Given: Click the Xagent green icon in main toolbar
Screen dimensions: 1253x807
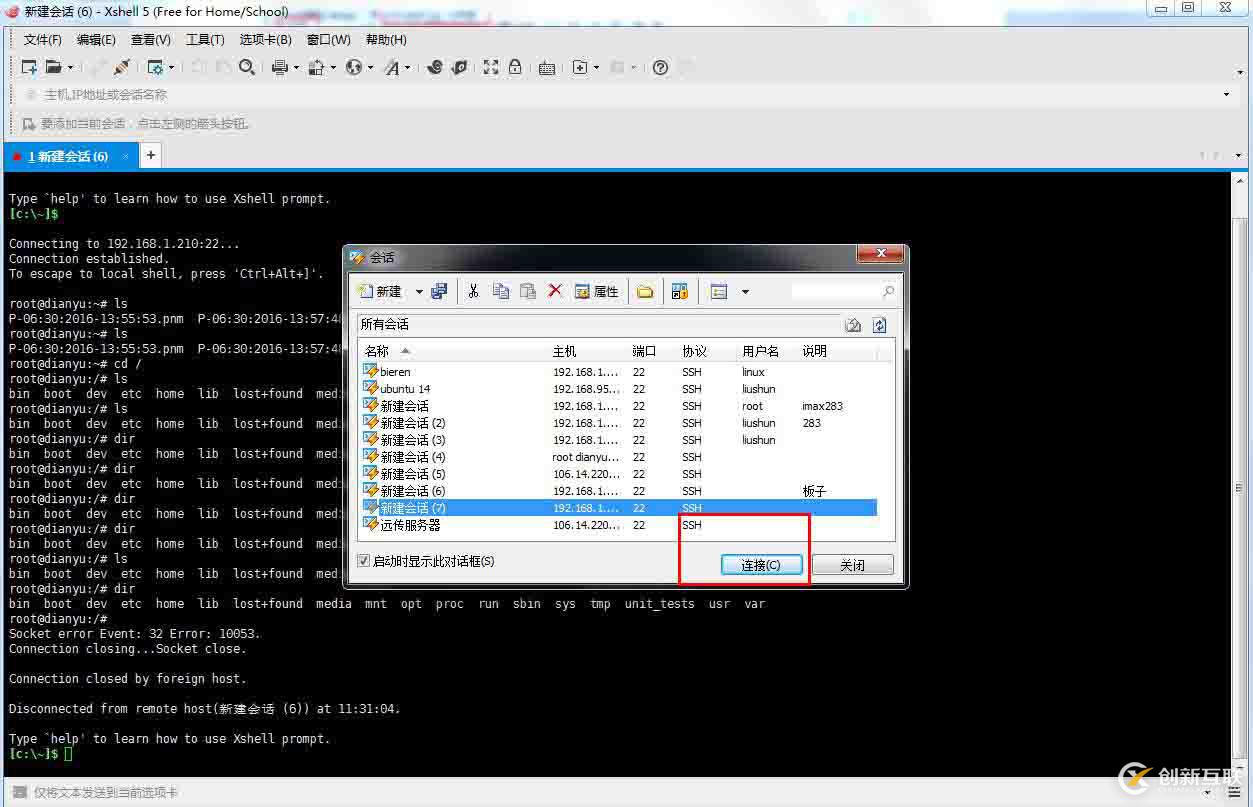Looking at the screenshot, I should click(x=459, y=67).
